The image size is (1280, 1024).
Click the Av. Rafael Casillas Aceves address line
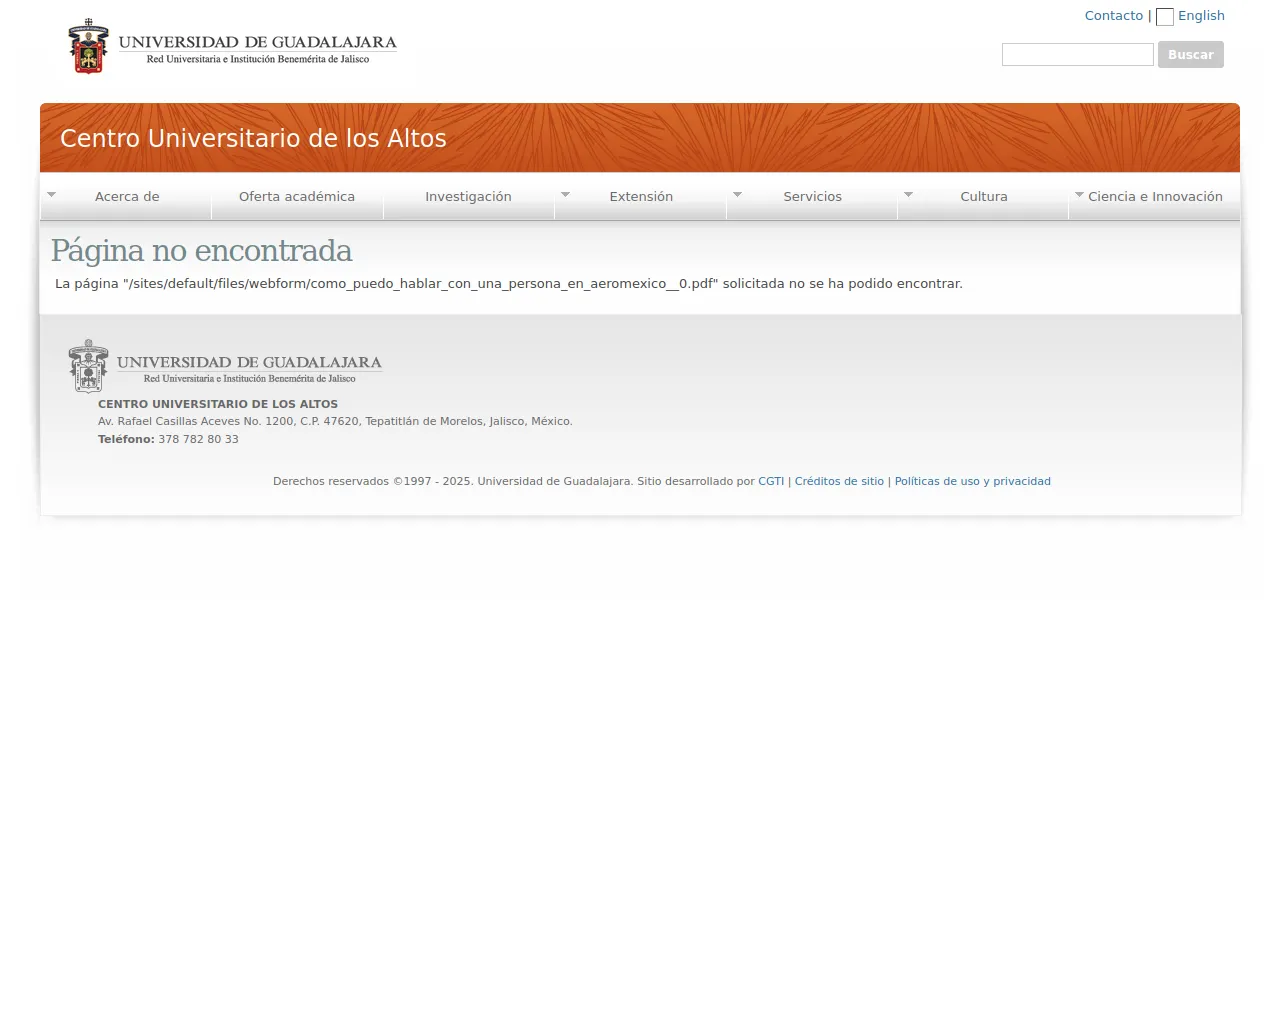point(335,422)
